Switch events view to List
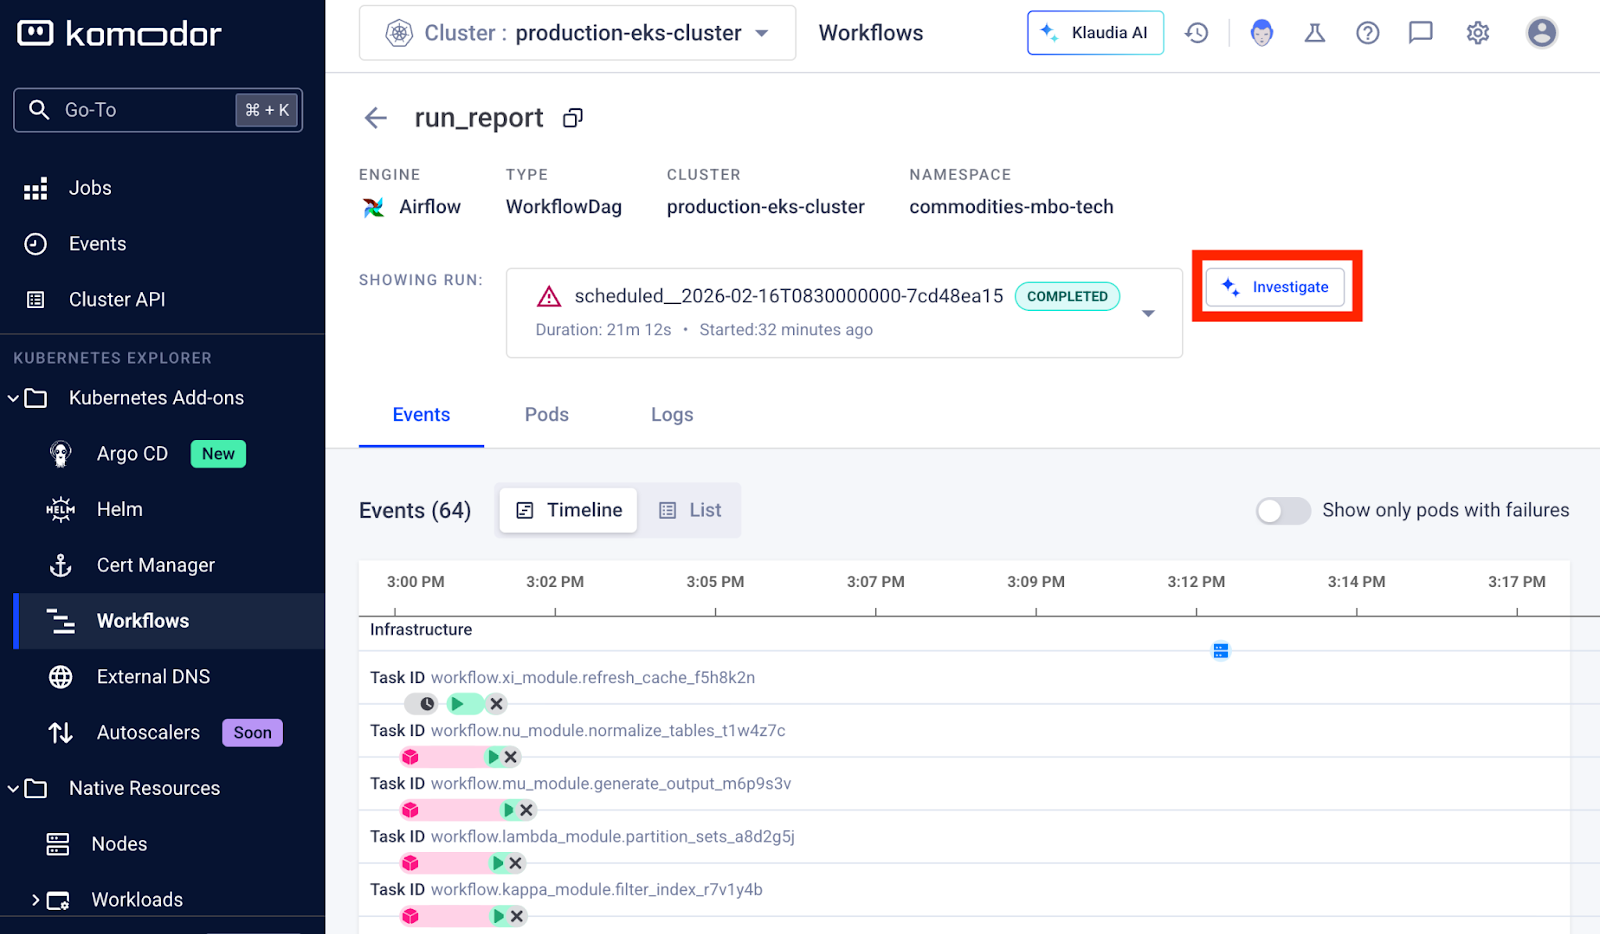 690,511
